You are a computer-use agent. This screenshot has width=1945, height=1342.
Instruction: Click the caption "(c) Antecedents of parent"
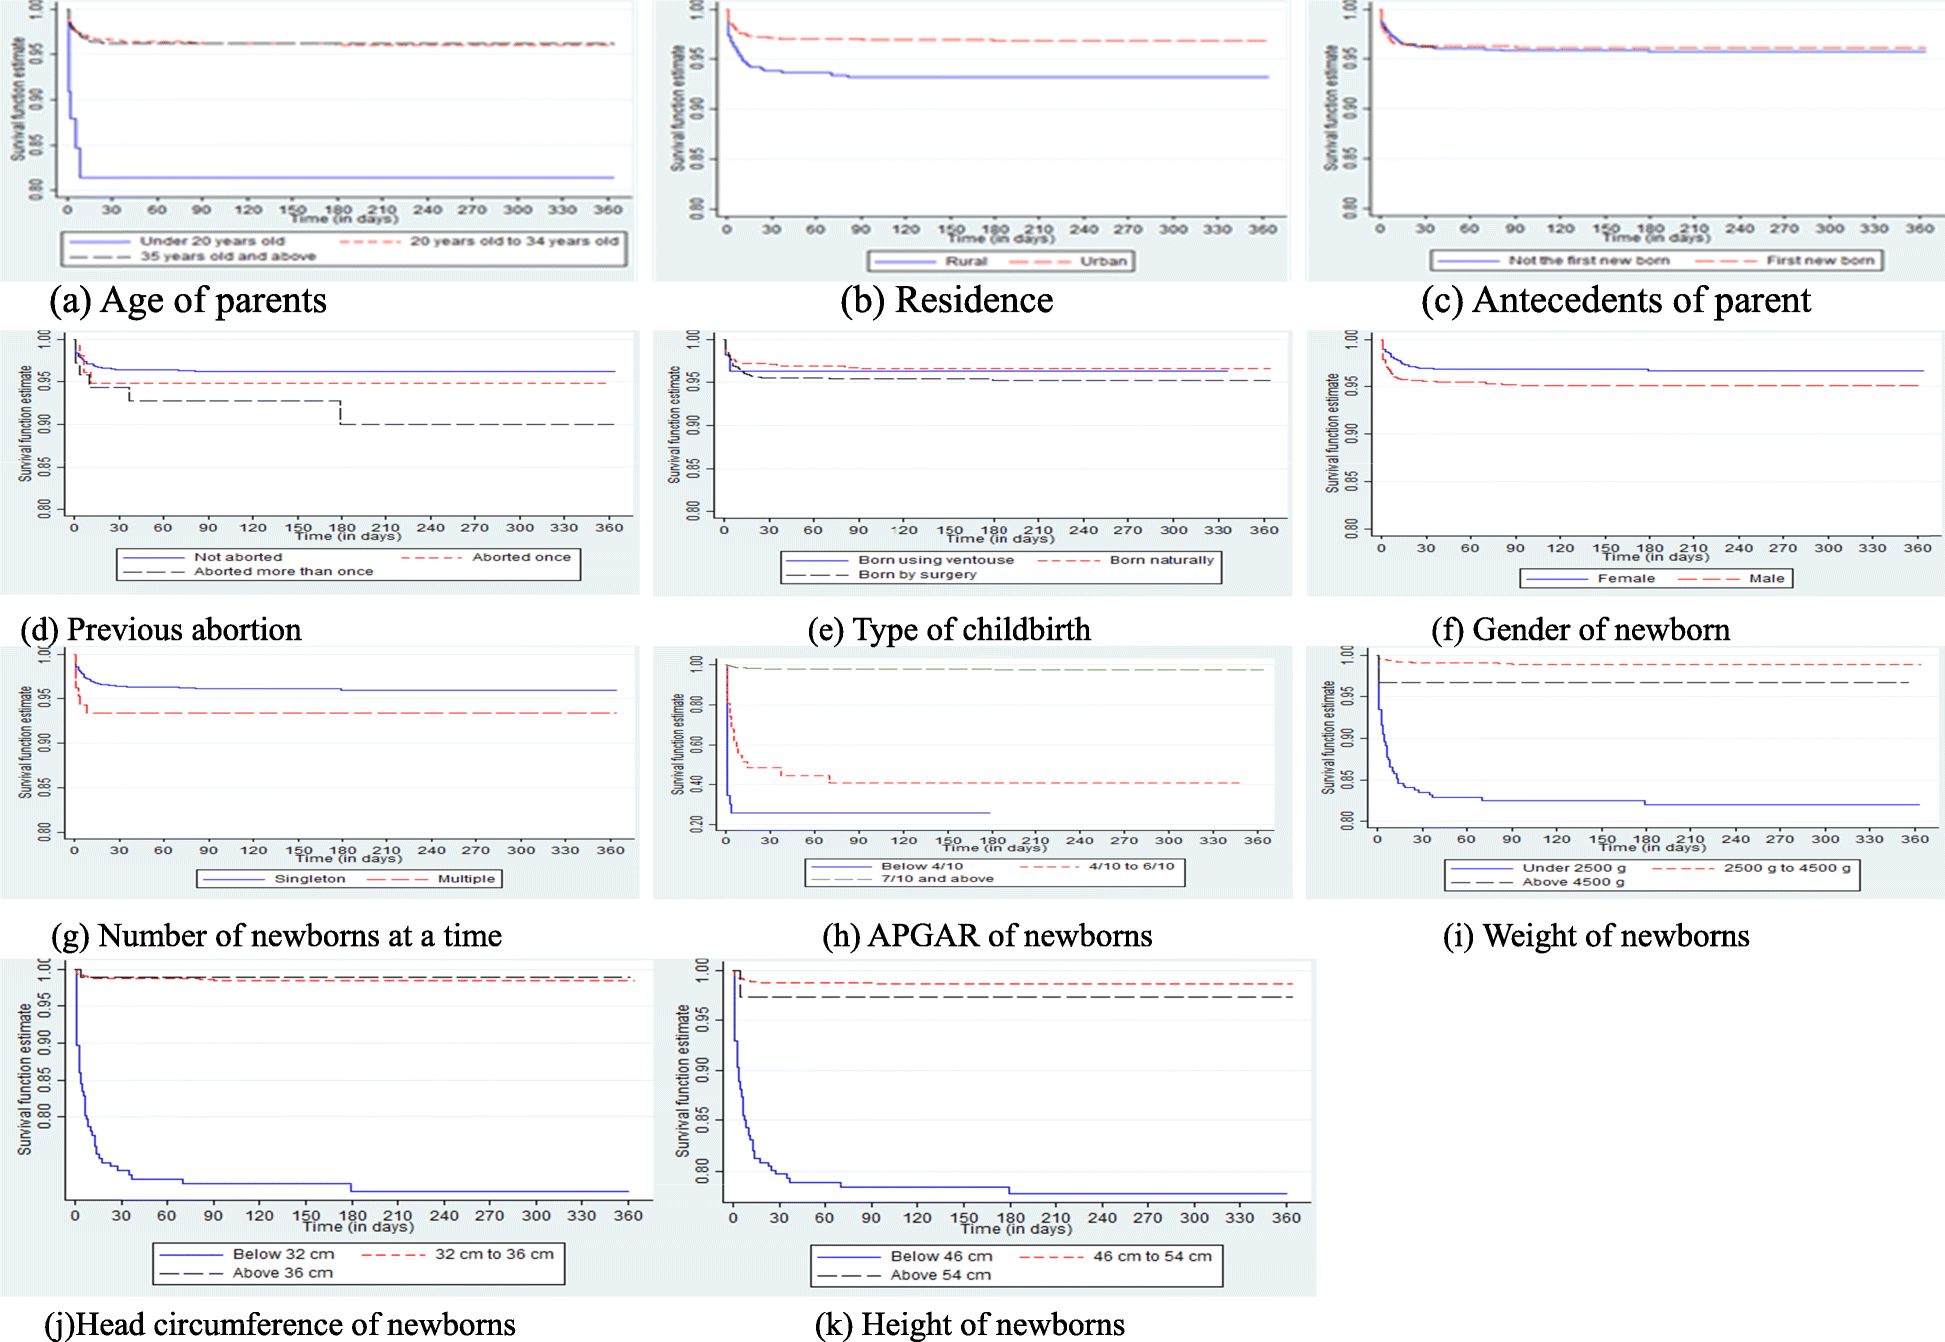point(1615,301)
